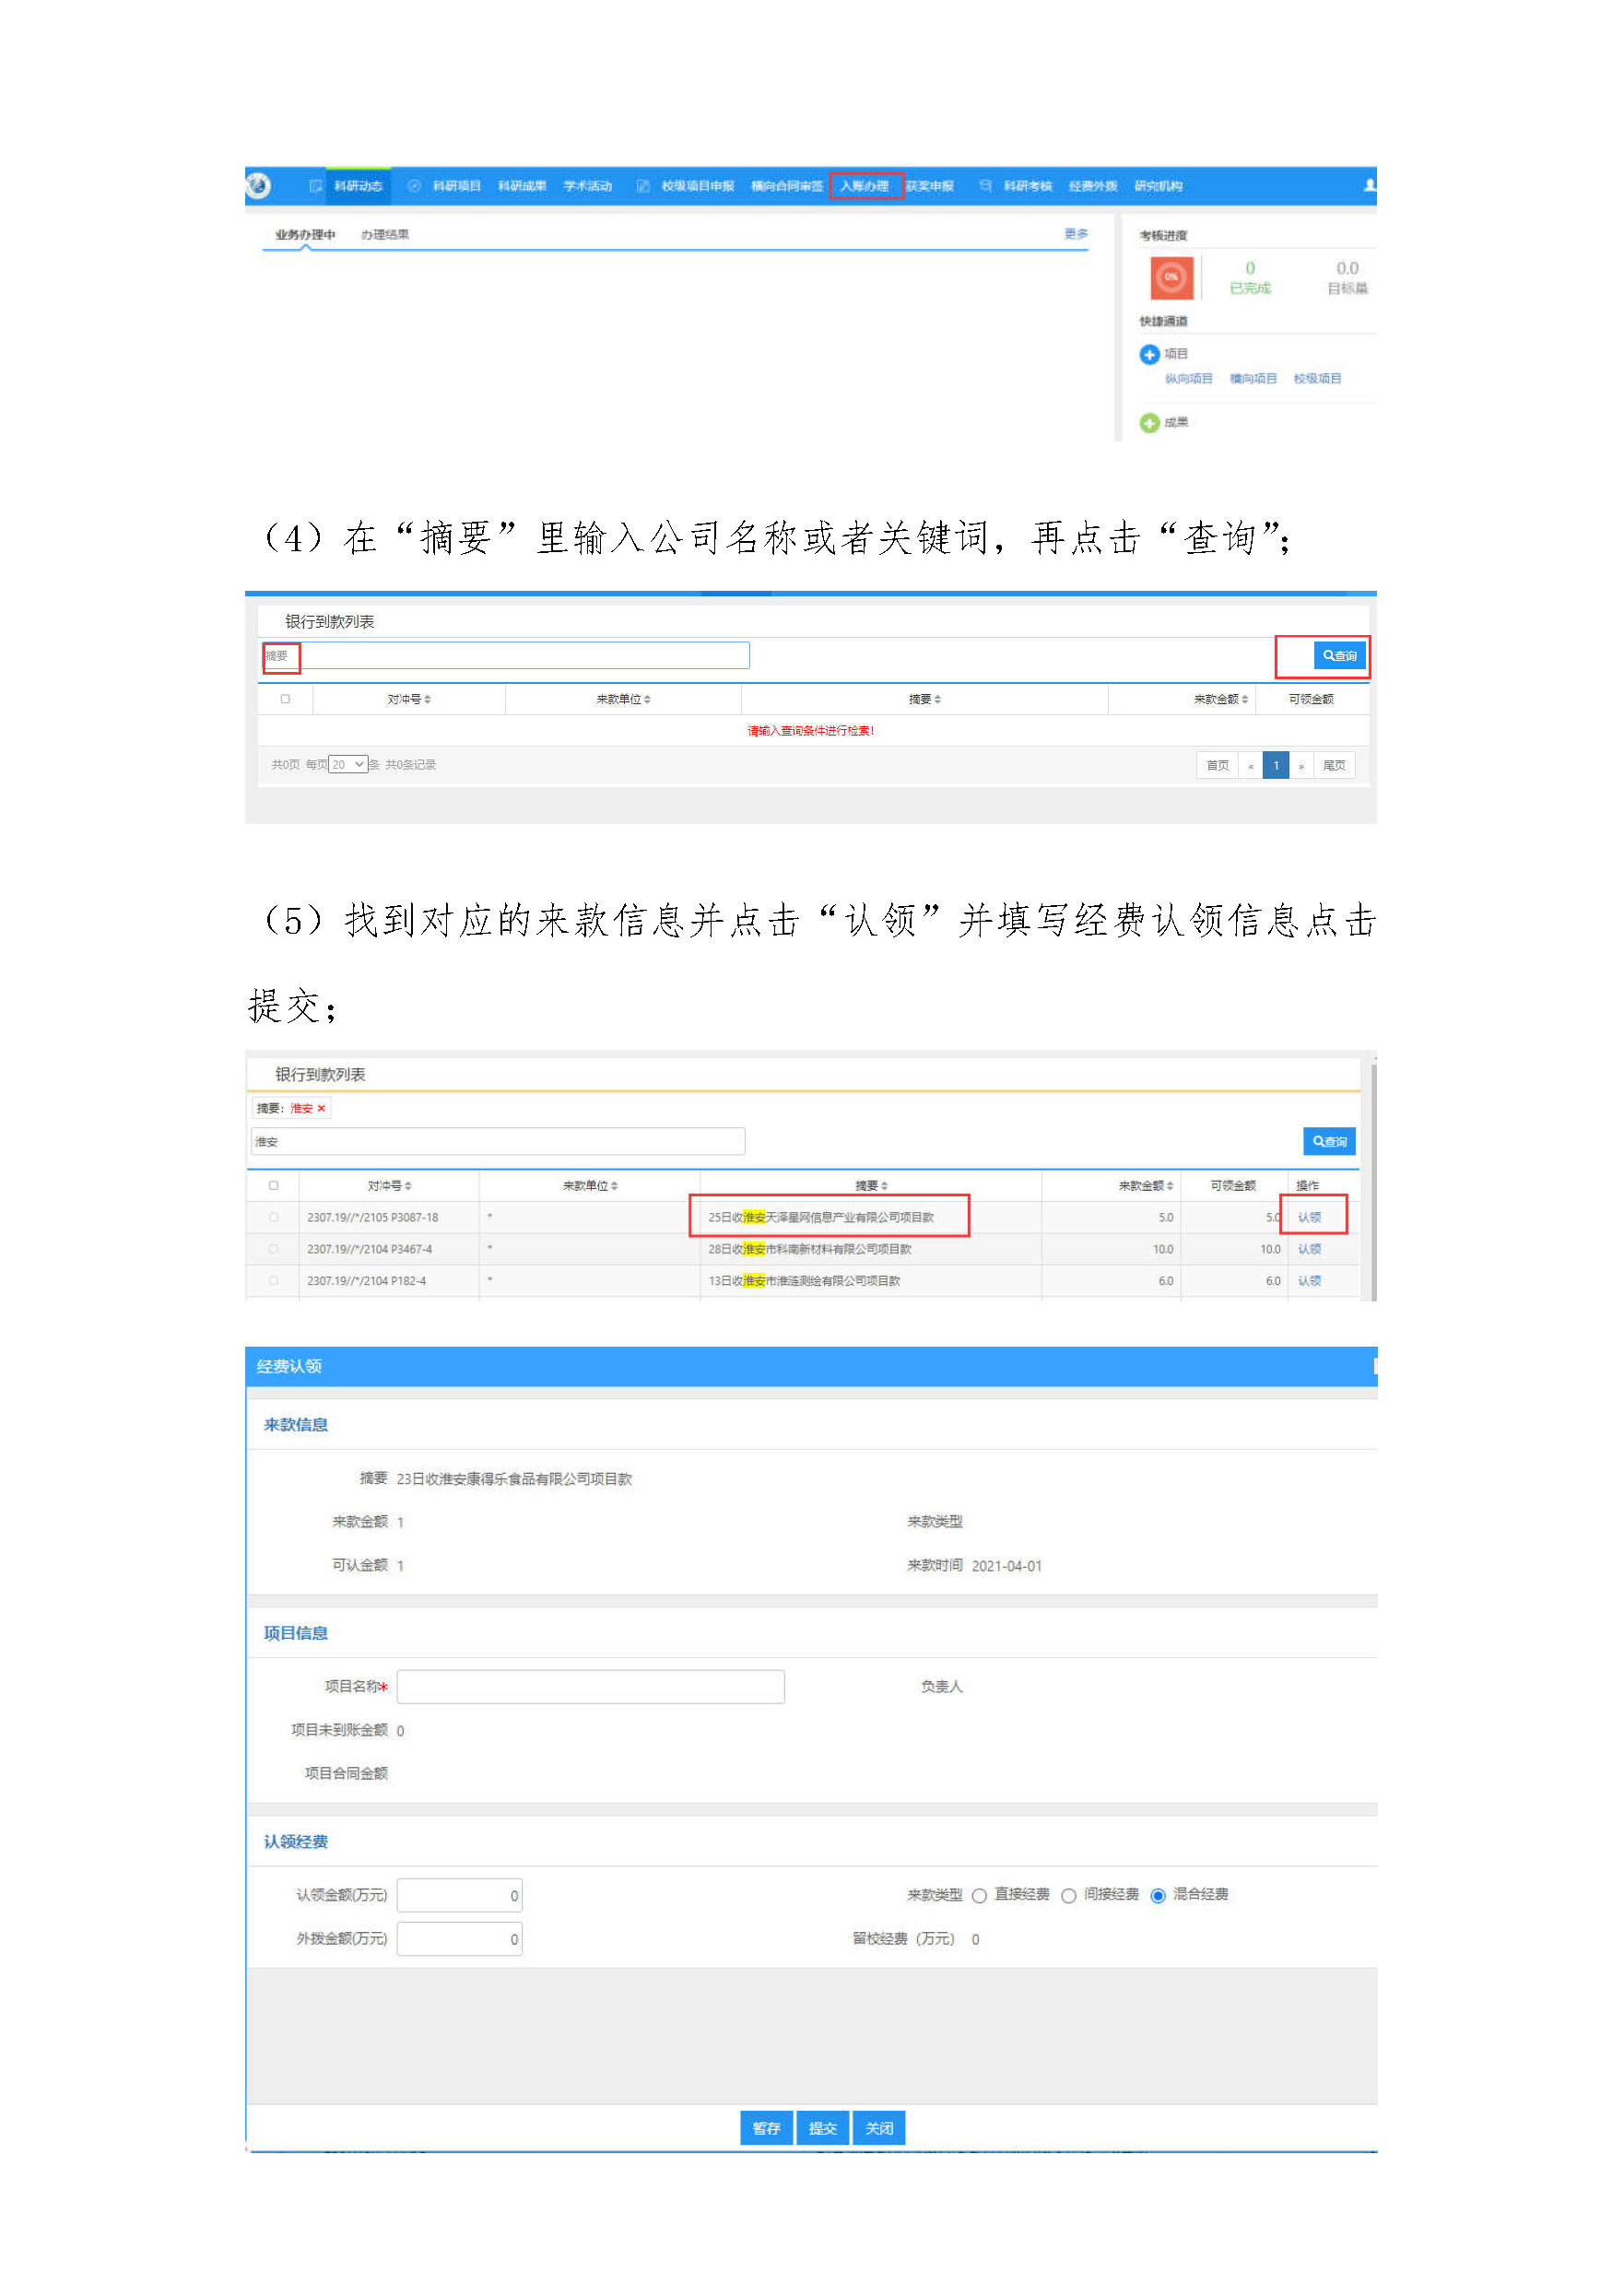Select the 直接经费 radio button
The height and width of the screenshot is (2296, 1624).
(979, 1896)
